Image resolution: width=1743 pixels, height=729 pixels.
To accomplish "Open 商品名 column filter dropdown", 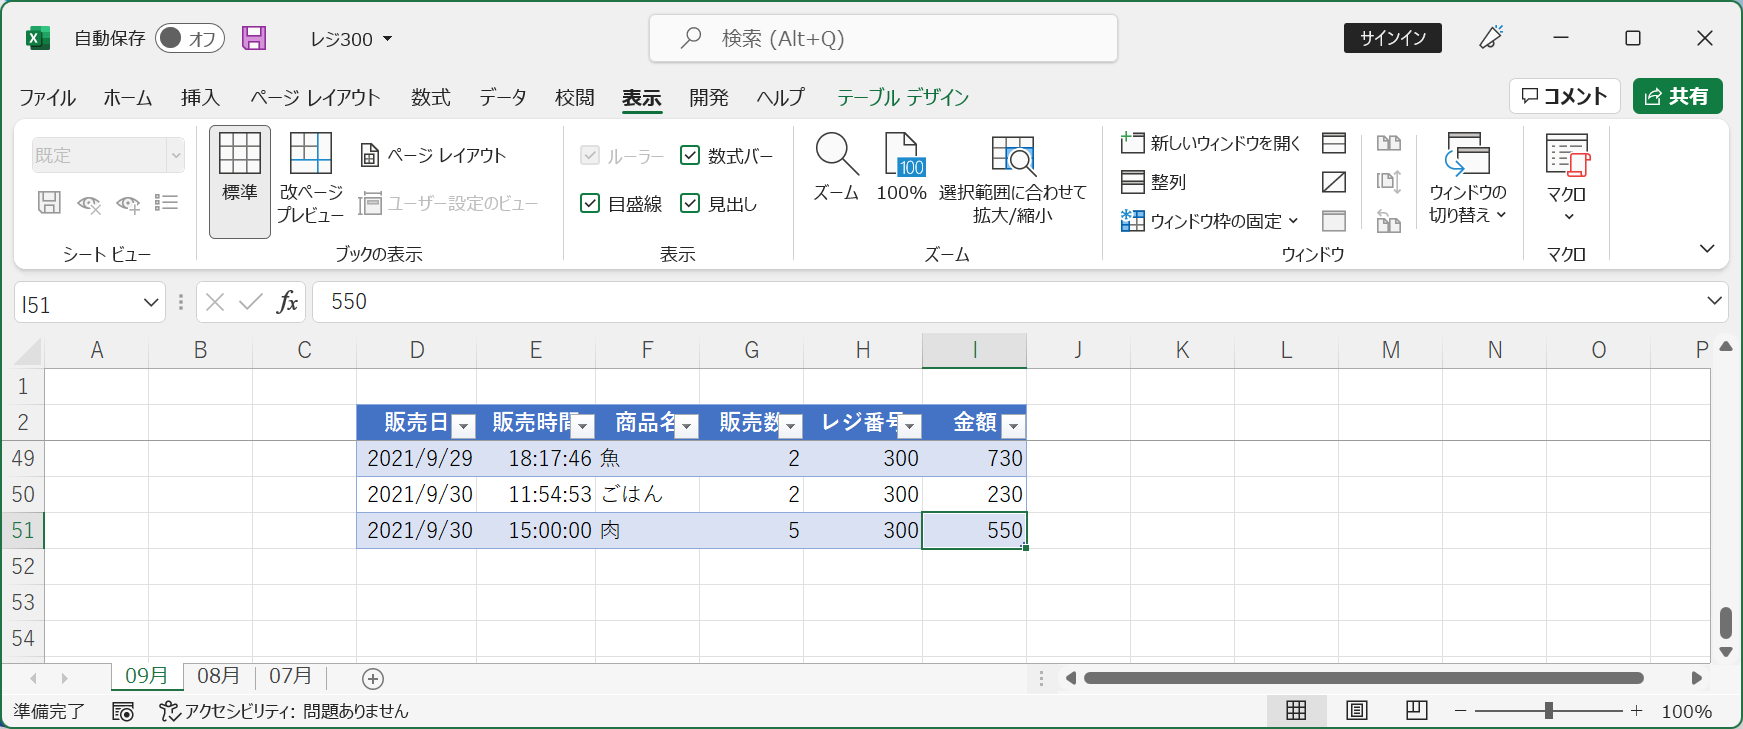I will (686, 427).
